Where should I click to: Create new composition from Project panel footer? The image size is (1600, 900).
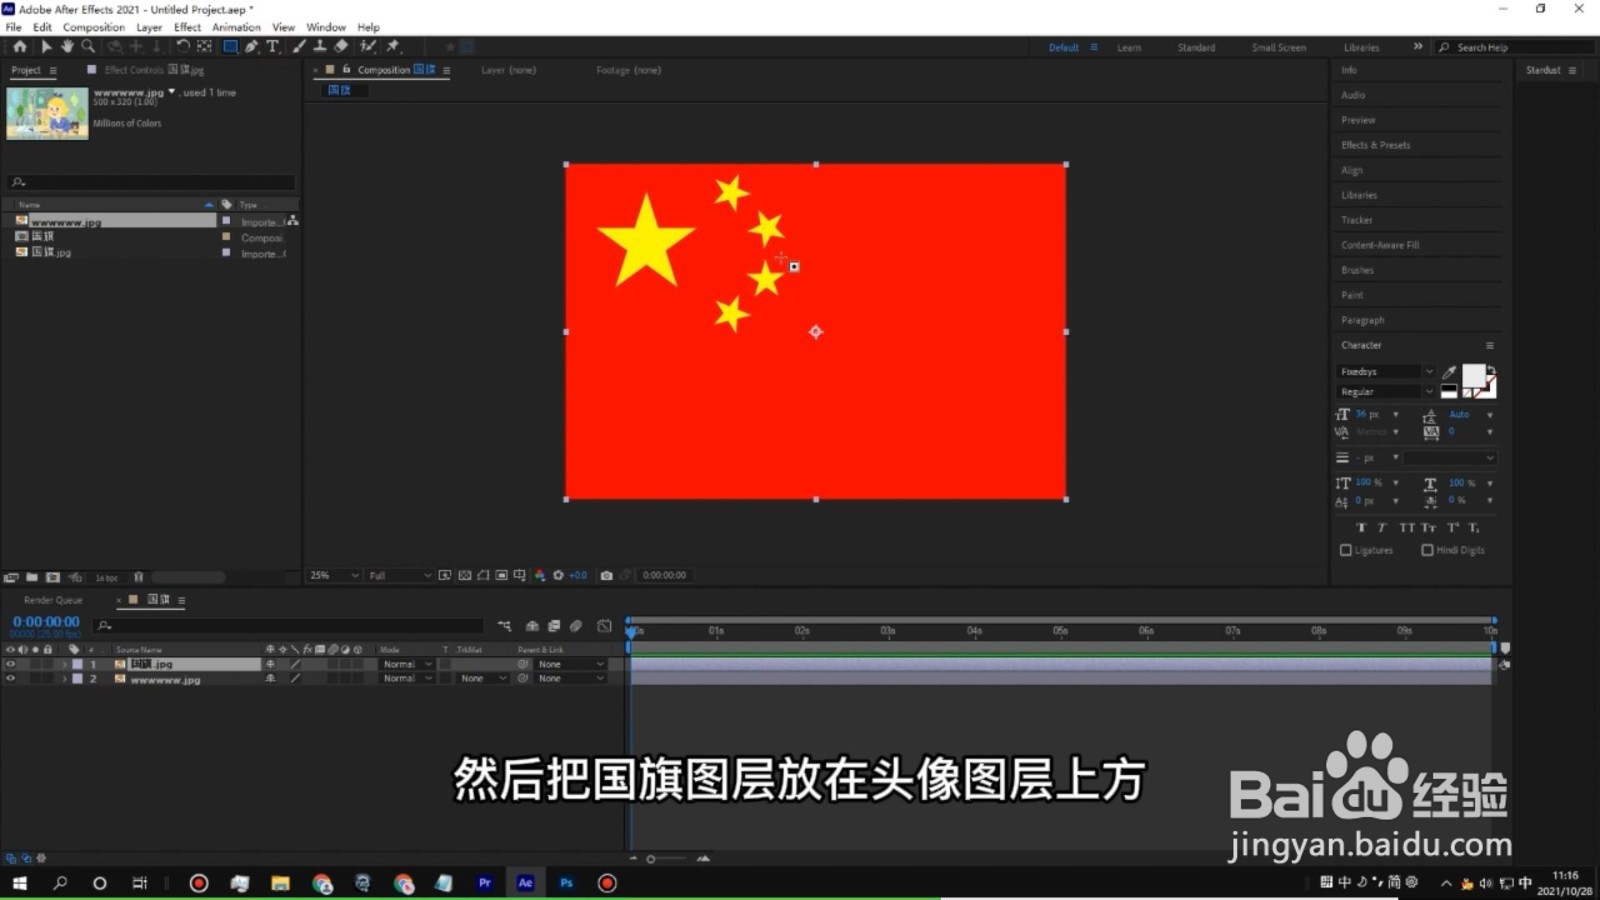point(53,577)
